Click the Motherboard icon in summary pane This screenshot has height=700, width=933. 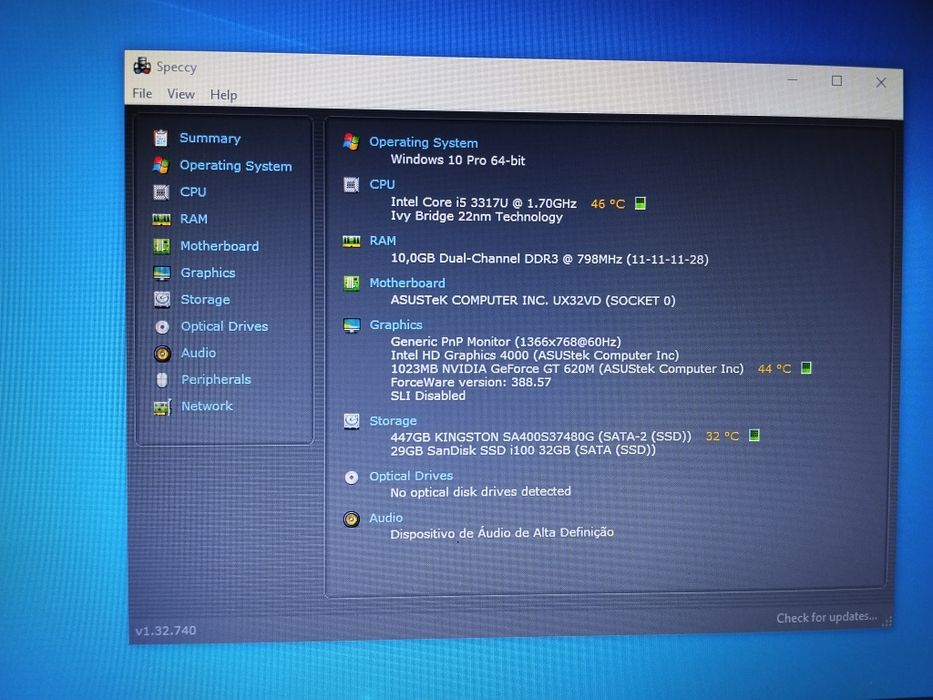pos(352,283)
